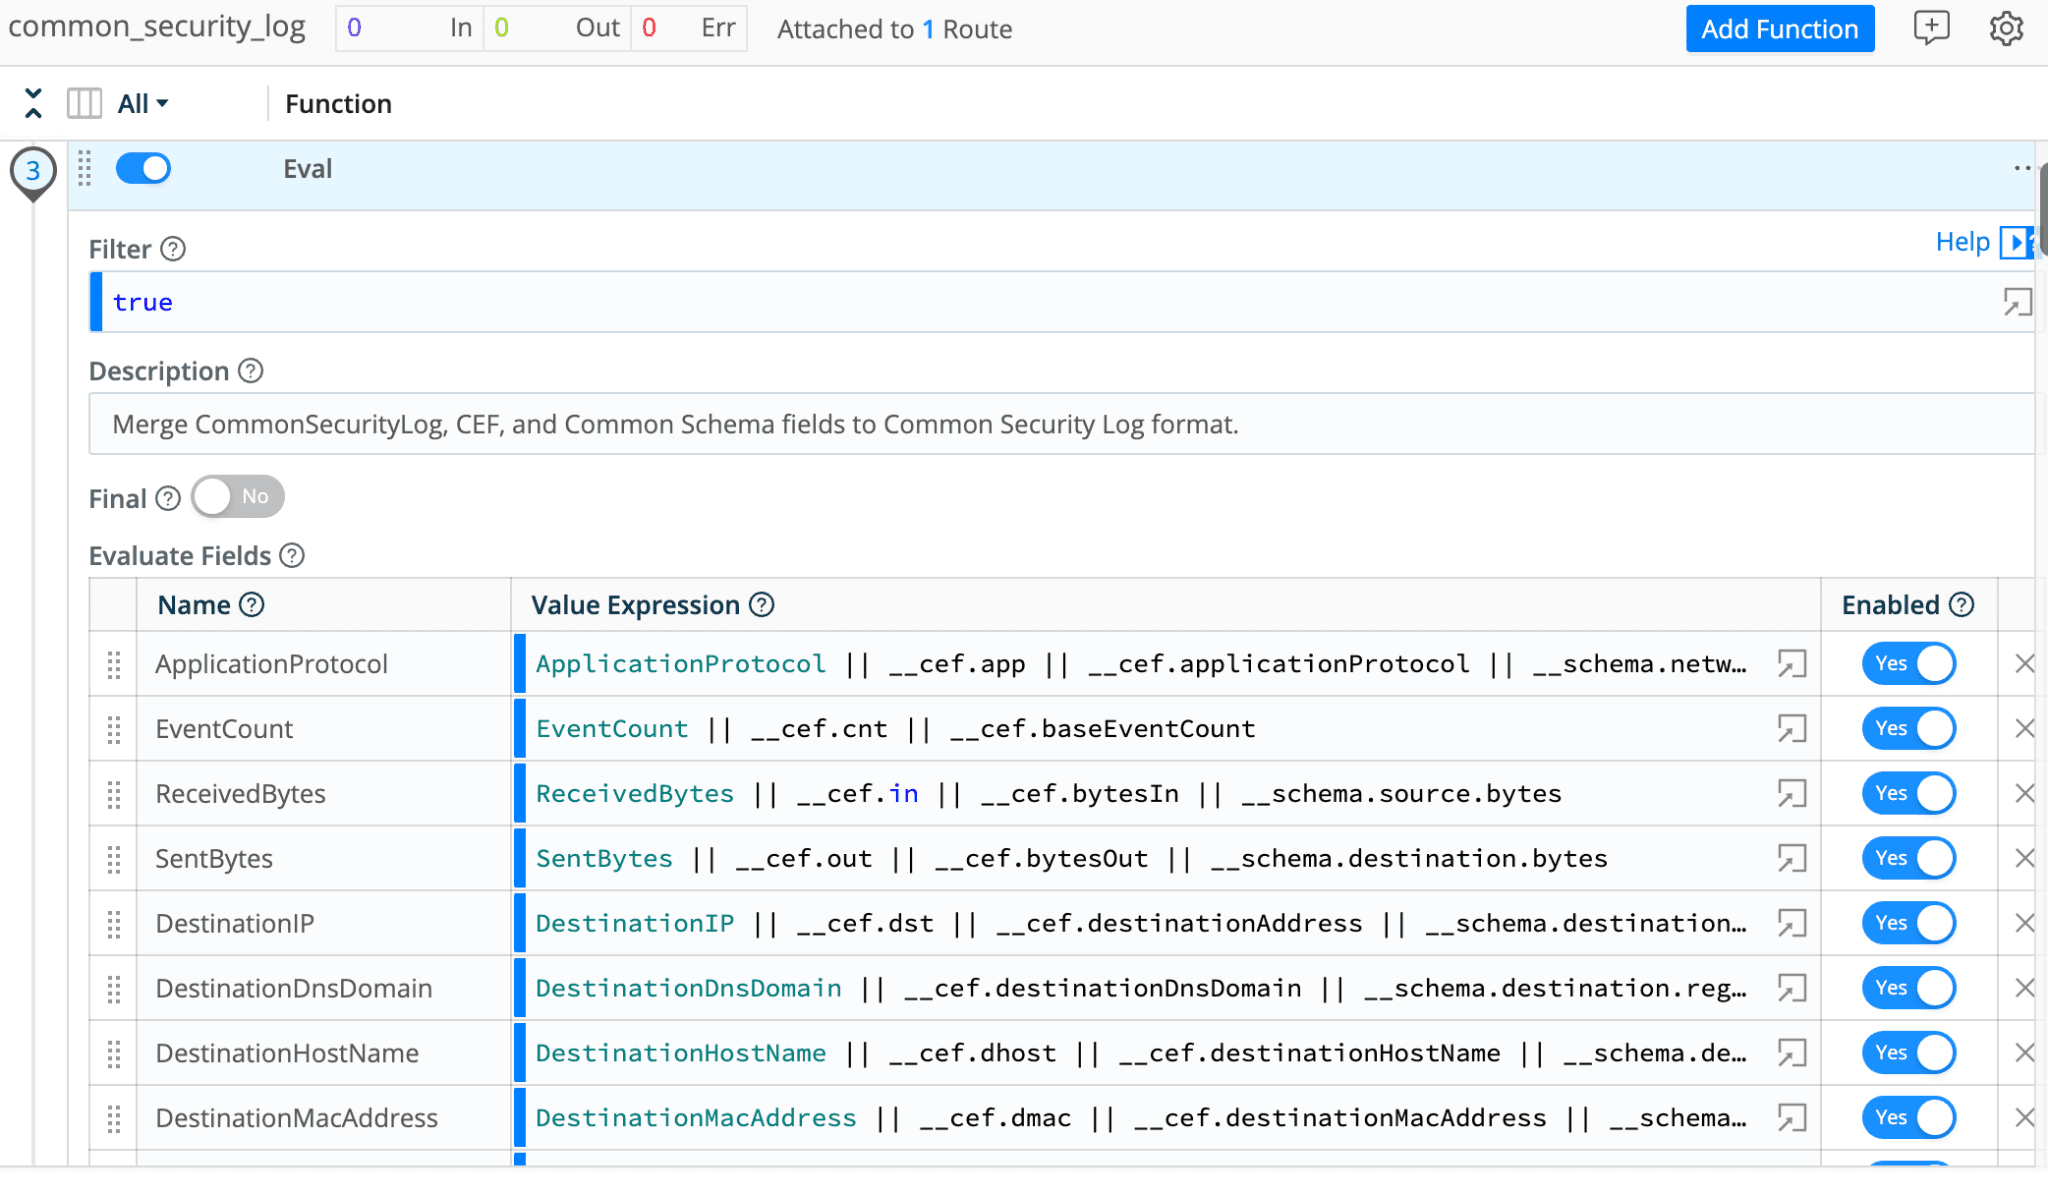Open the All functions filter dropdown

143,104
